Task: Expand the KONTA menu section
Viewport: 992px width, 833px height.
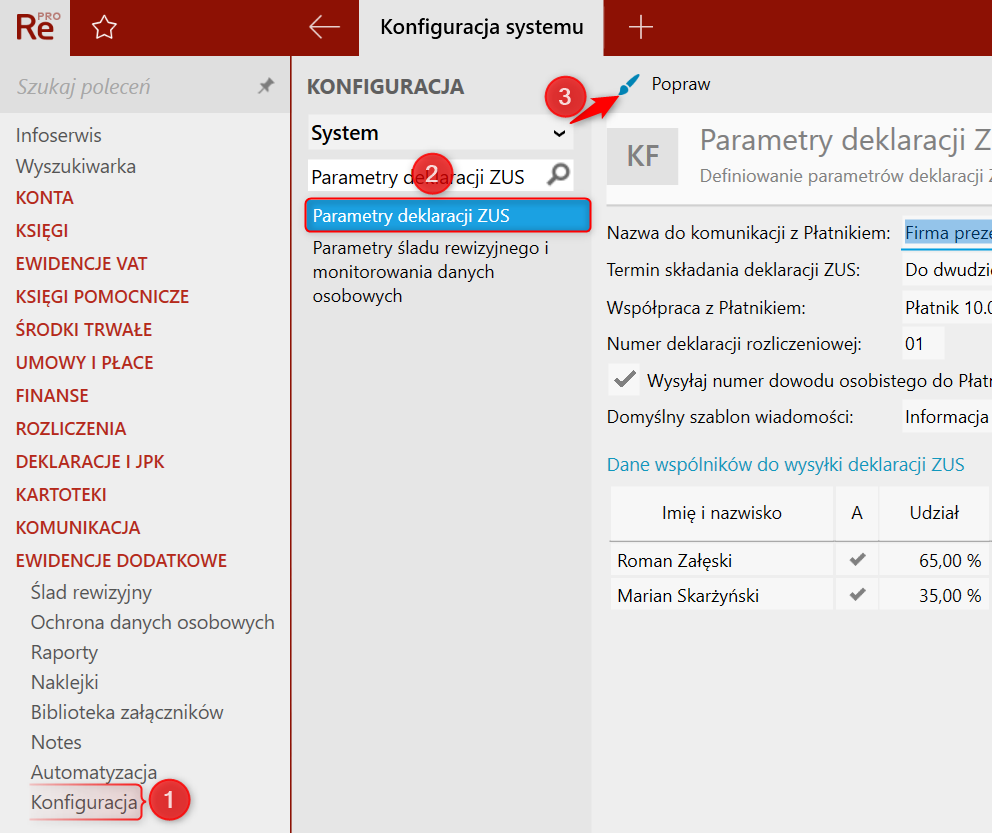Action: (45, 198)
